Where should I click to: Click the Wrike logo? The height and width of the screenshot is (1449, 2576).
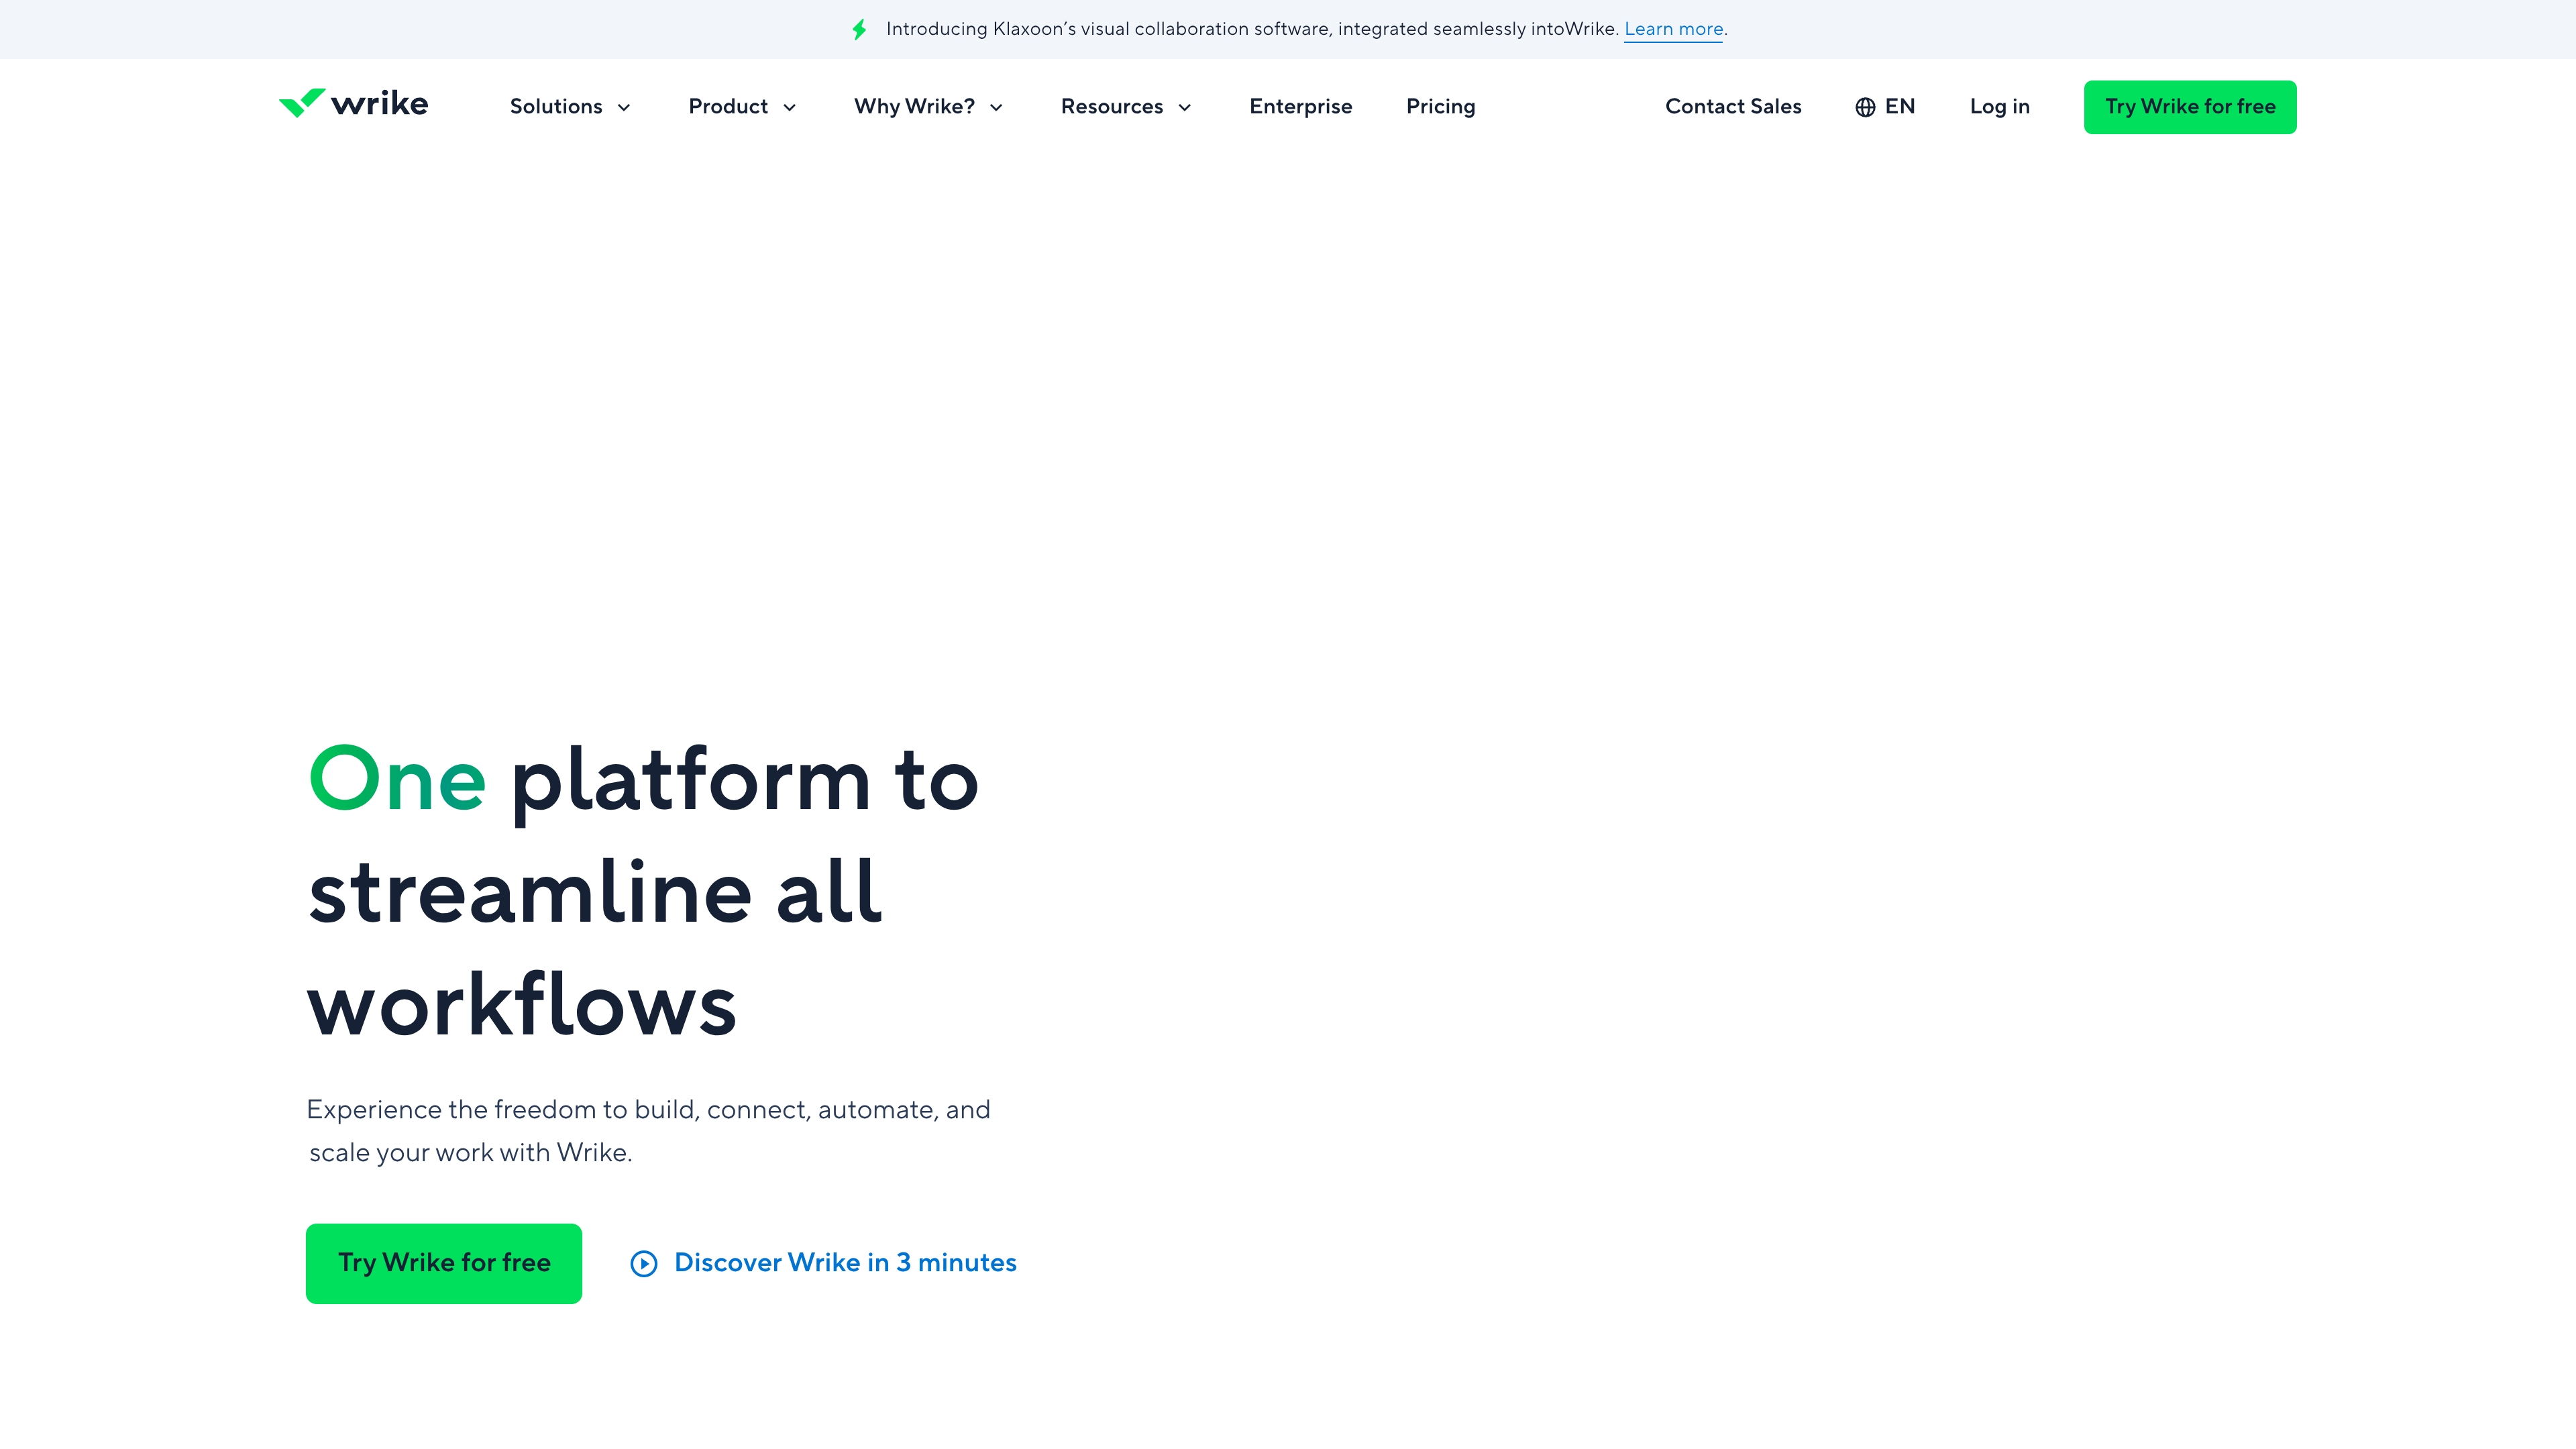point(353,104)
